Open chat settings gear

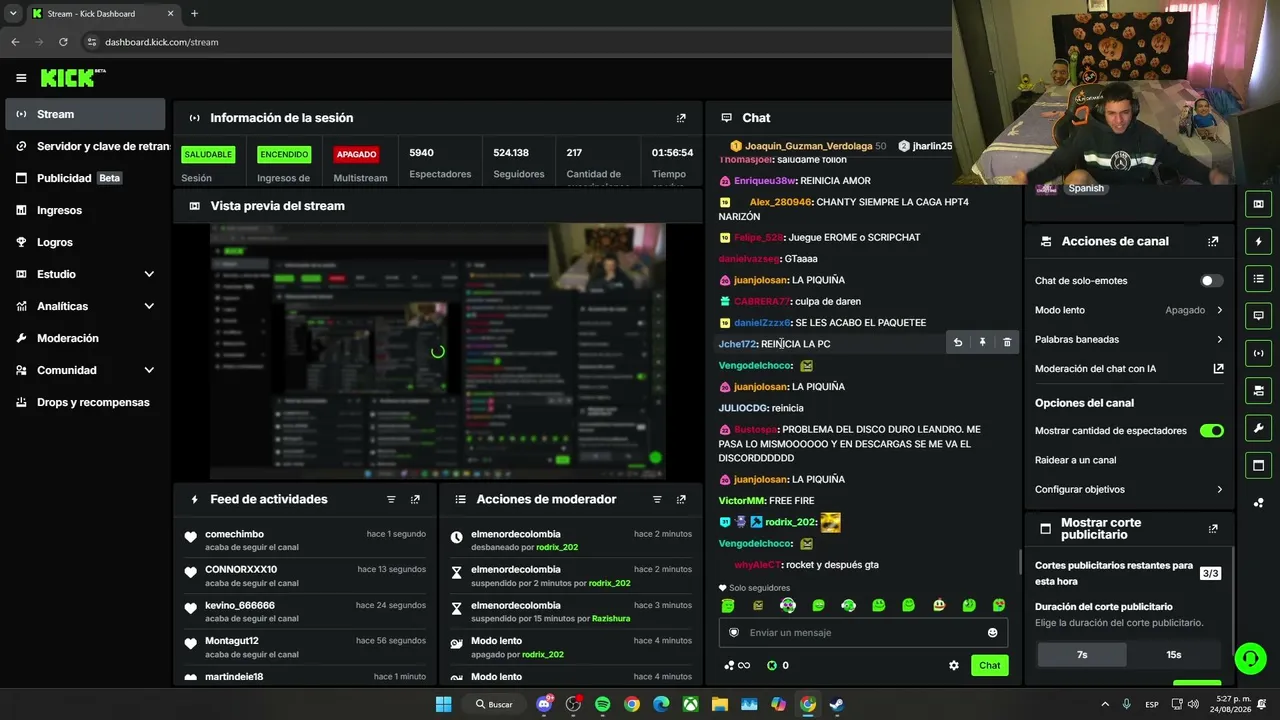point(954,666)
